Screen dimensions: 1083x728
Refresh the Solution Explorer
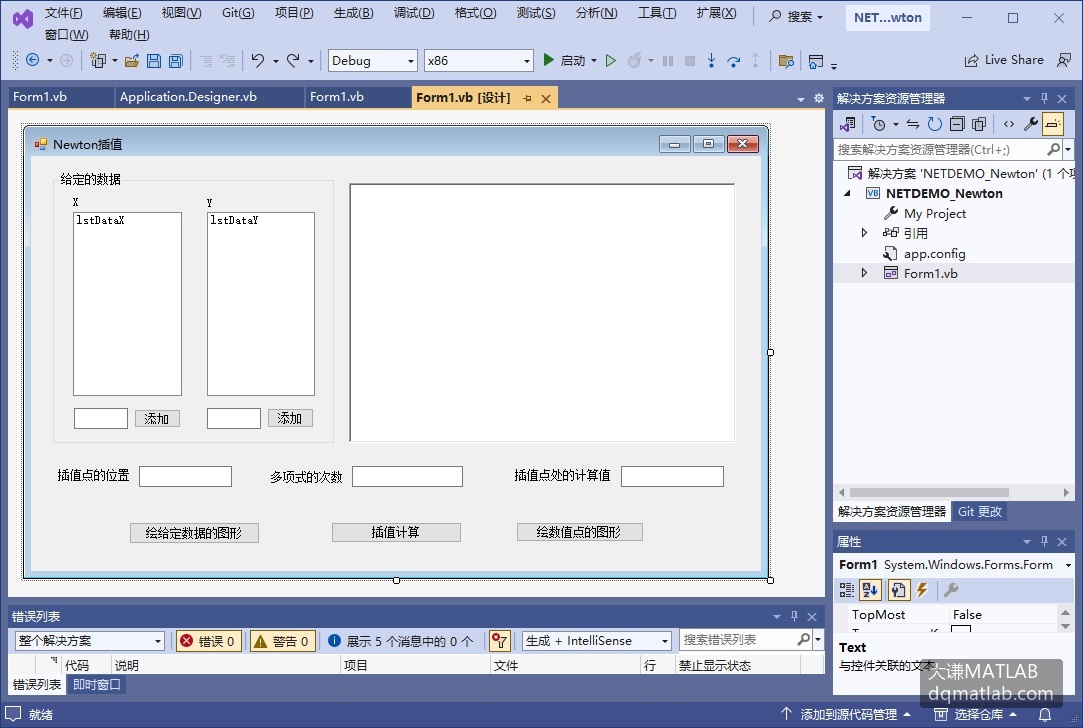pyautogui.click(x=935, y=124)
